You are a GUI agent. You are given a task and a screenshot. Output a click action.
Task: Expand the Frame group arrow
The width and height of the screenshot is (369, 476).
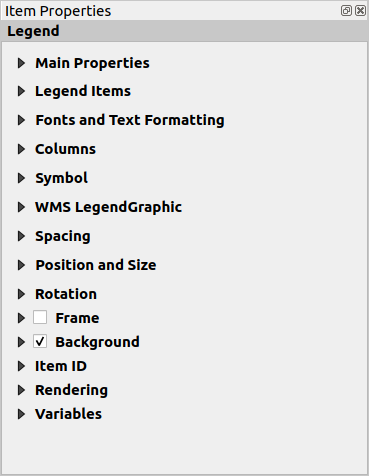pyautogui.click(x=21, y=318)
